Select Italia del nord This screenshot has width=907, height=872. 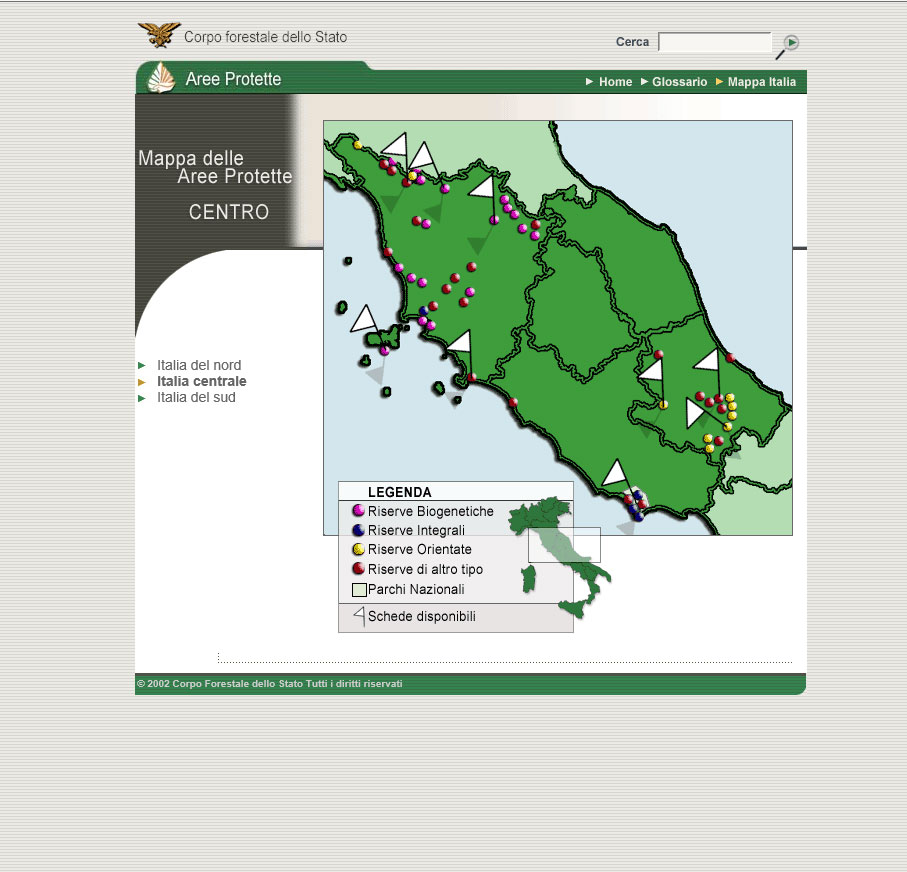(199, 365)
